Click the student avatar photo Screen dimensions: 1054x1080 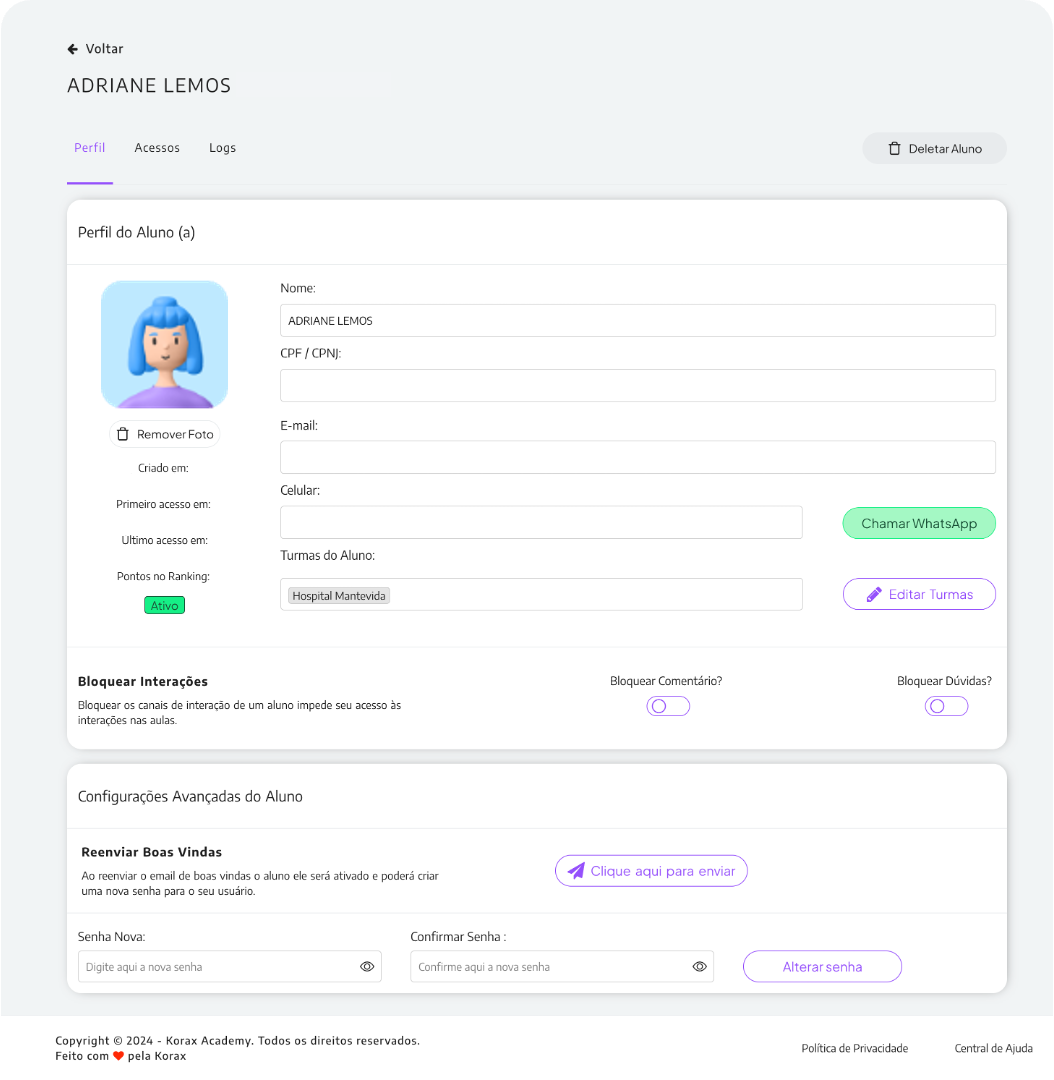click(x=164, y=344)
